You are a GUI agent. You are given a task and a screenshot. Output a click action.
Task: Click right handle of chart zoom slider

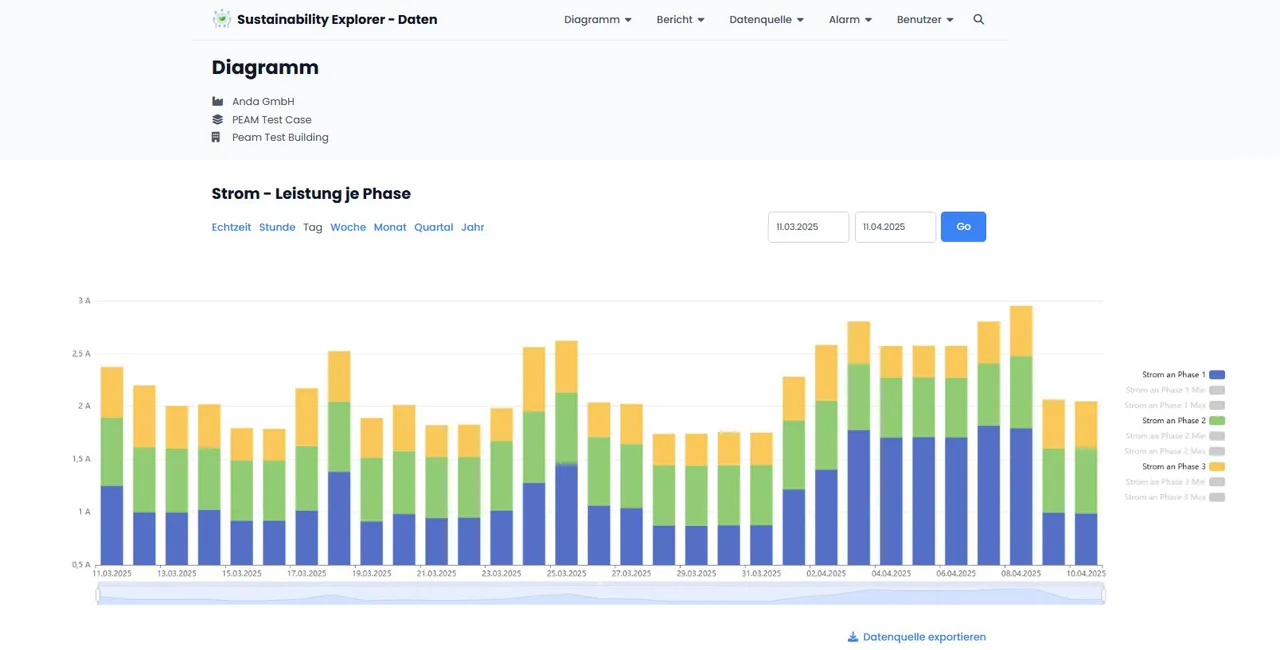pos(1104,595)
